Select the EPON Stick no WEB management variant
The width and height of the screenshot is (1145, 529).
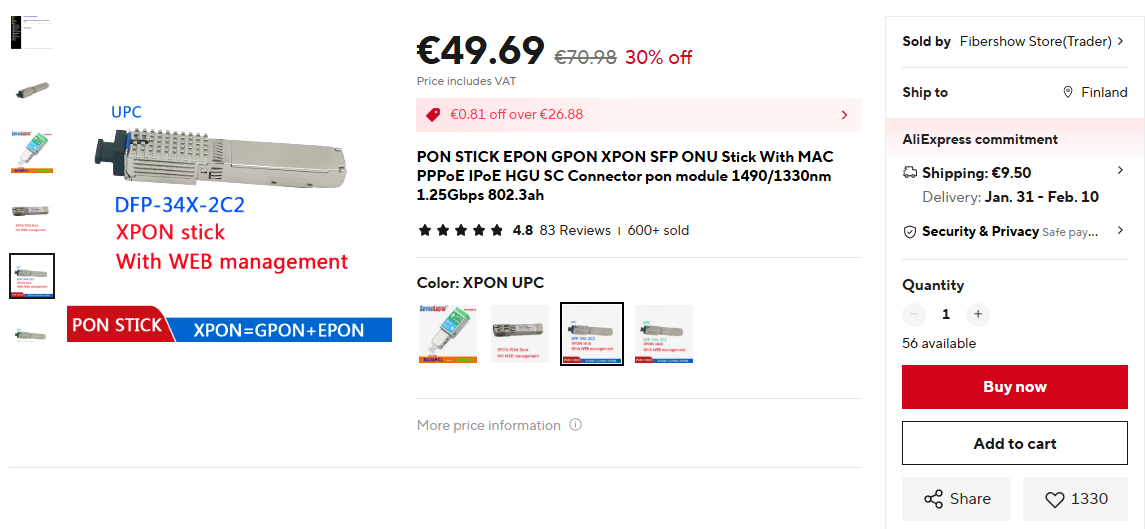point(519,334)
